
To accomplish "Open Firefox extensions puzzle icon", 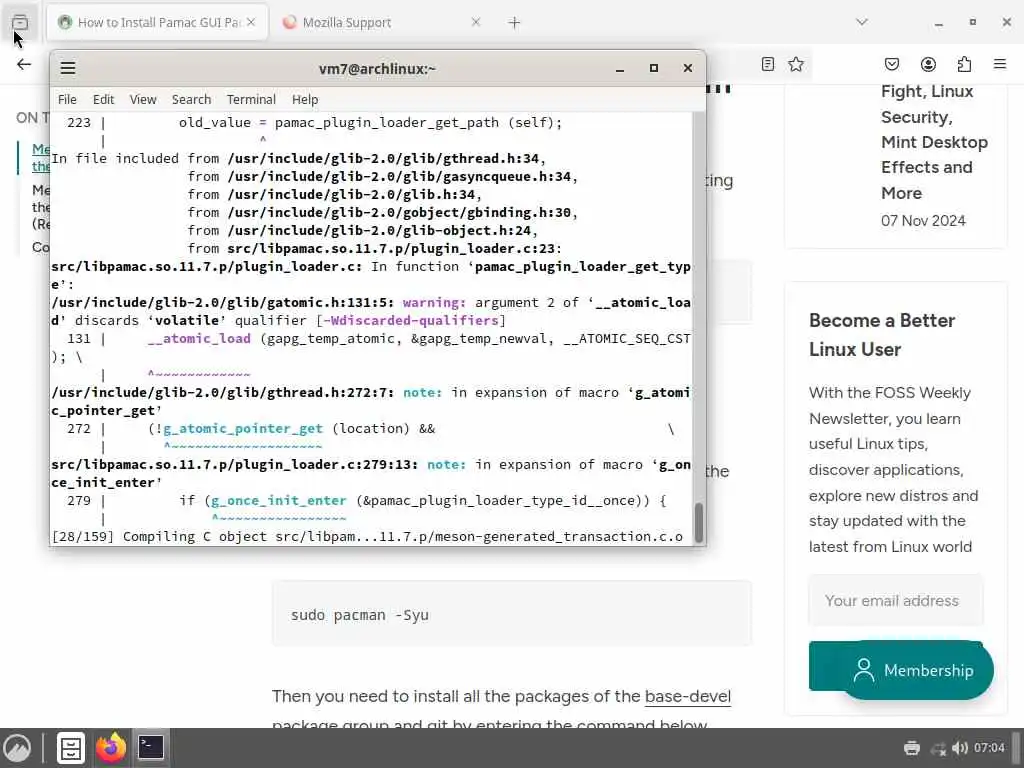I will coord(965,64).
